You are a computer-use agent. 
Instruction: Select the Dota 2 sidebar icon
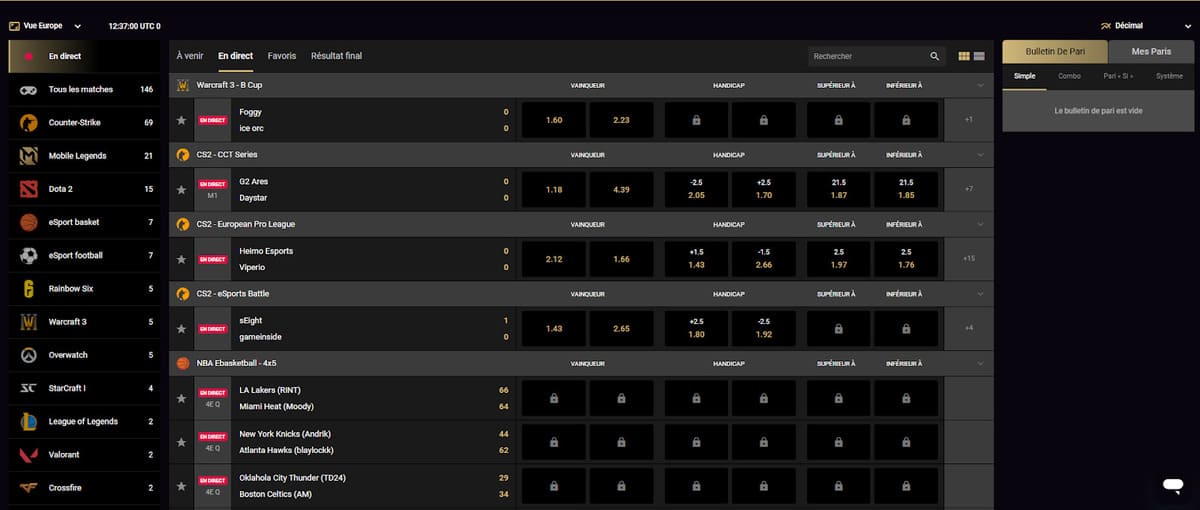click(29, 189)
